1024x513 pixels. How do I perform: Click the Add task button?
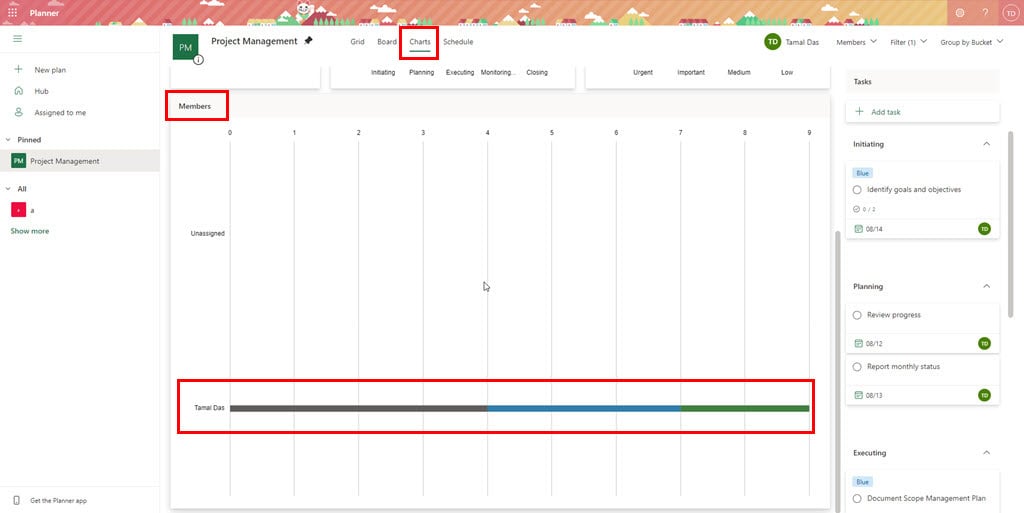(x=922, y=112)
